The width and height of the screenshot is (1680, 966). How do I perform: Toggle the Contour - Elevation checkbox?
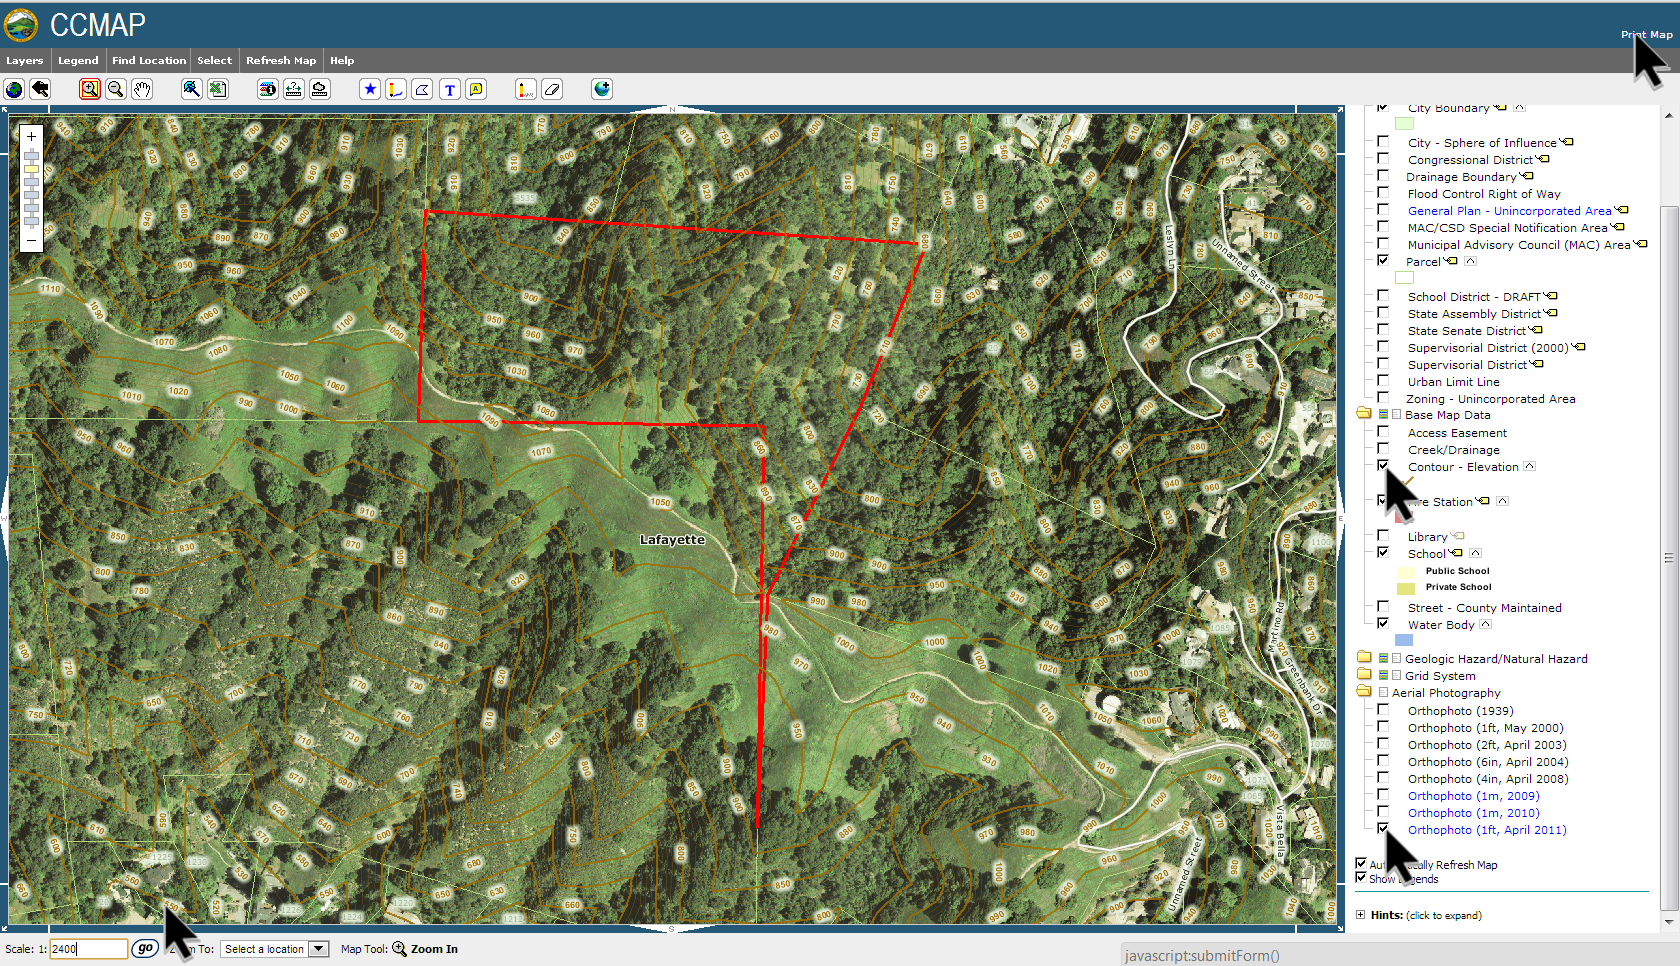point(1383,465)
